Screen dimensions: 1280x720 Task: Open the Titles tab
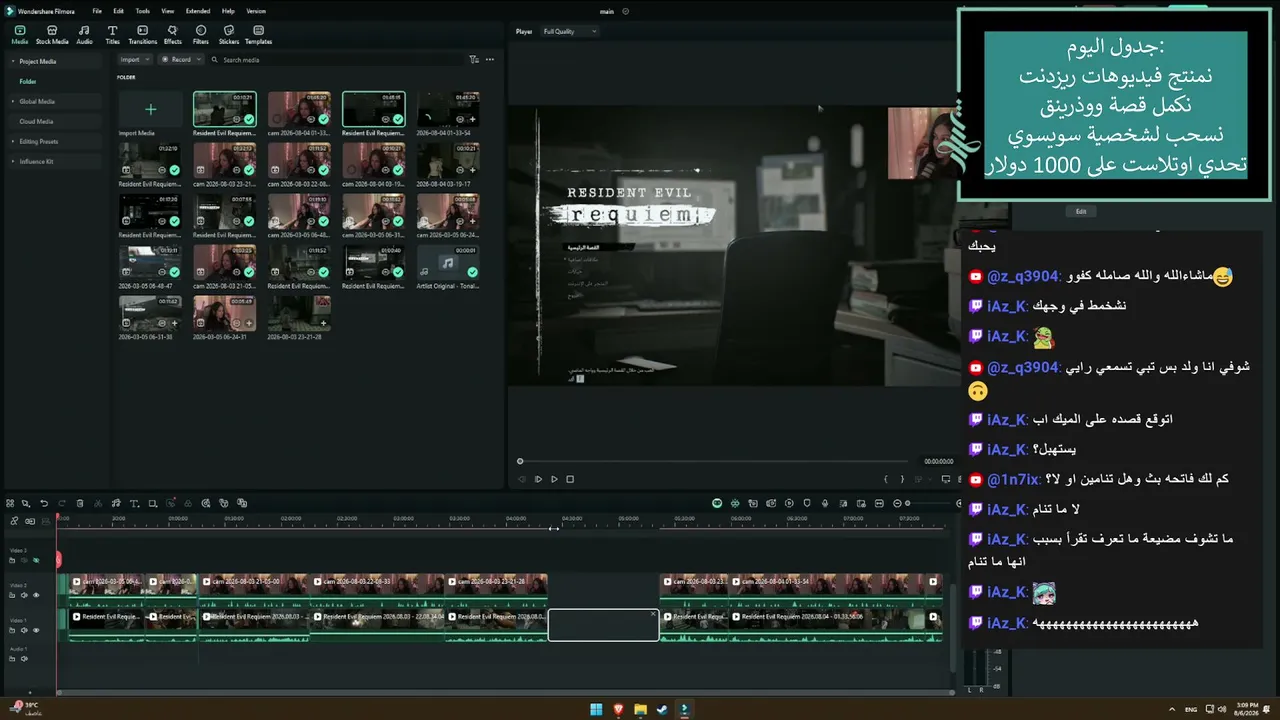[x=112, y=35]
